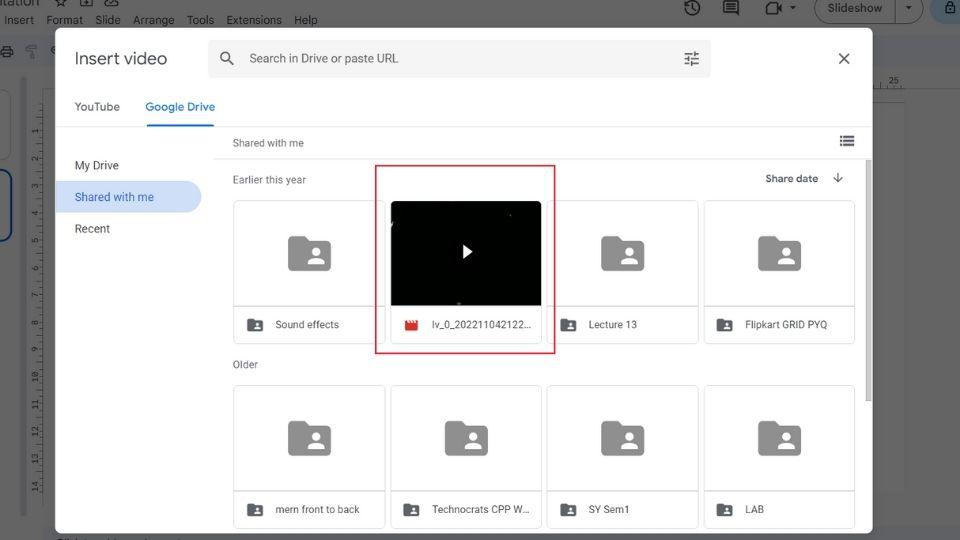Screen dimensions: 960x540
Task: Click LAB folder icon
Action: pos(779,438)
